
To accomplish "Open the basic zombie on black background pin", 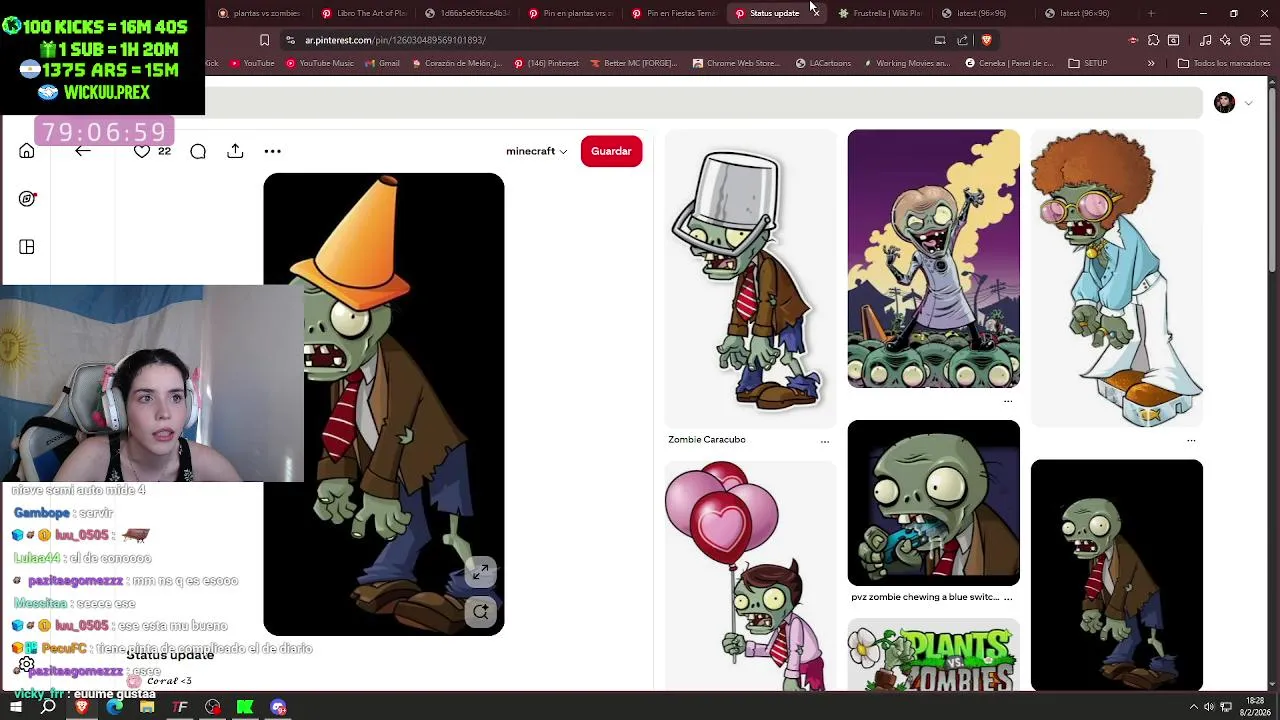I will [1117, 575].
